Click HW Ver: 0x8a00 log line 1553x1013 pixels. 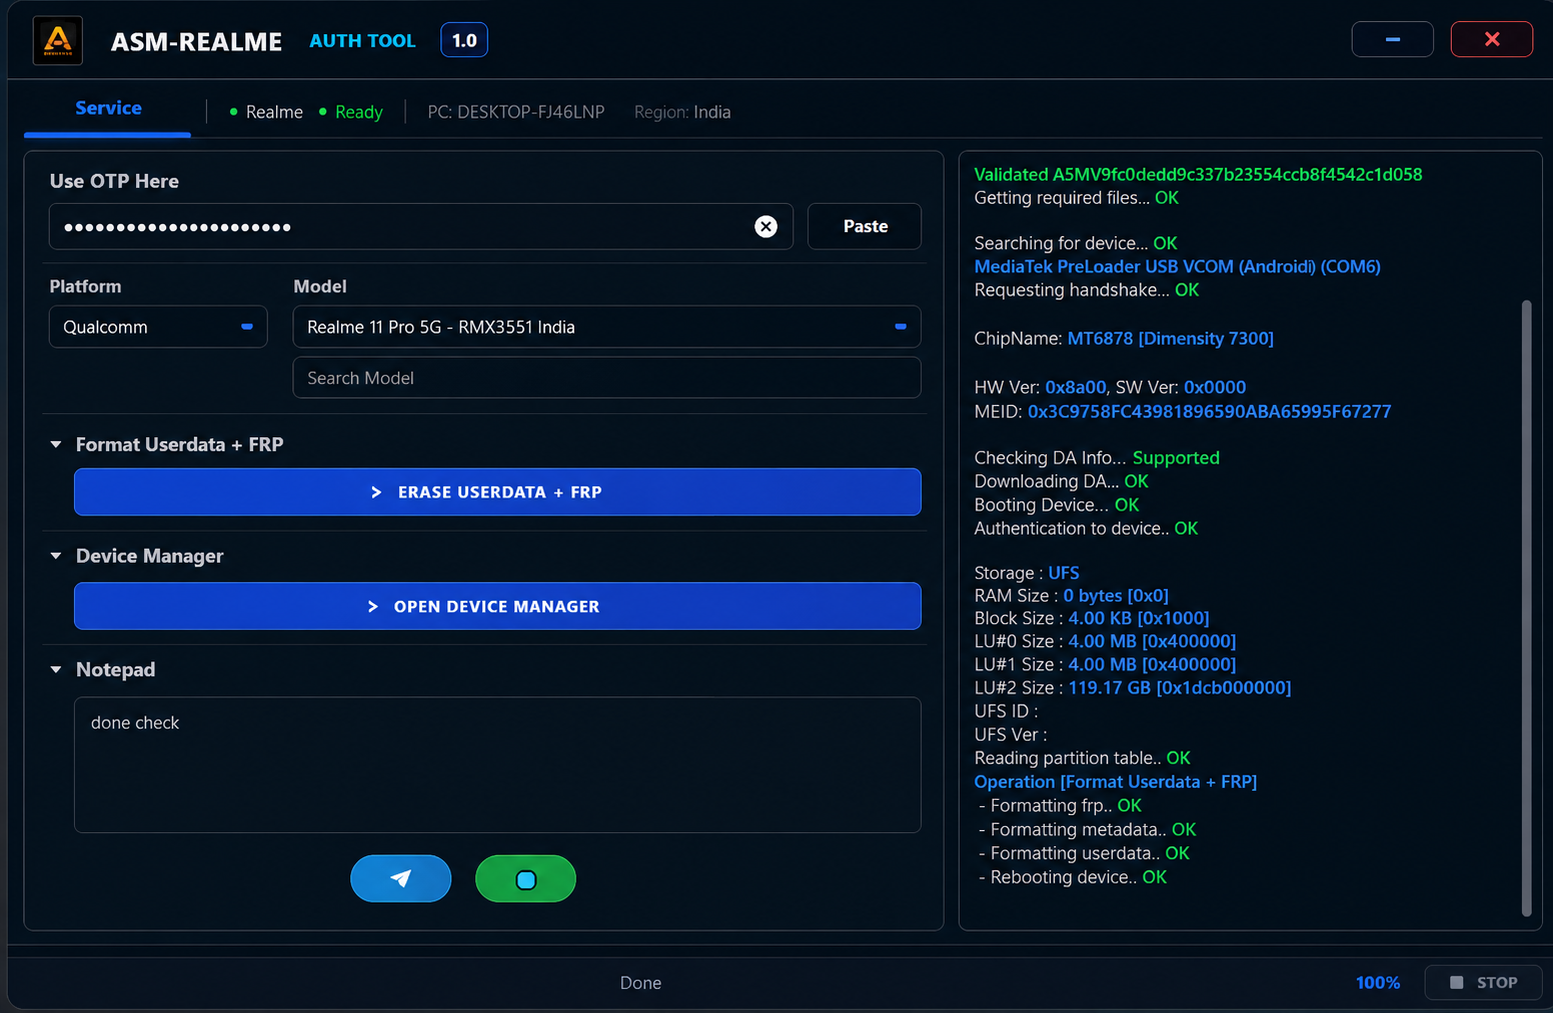(1110, 387)
